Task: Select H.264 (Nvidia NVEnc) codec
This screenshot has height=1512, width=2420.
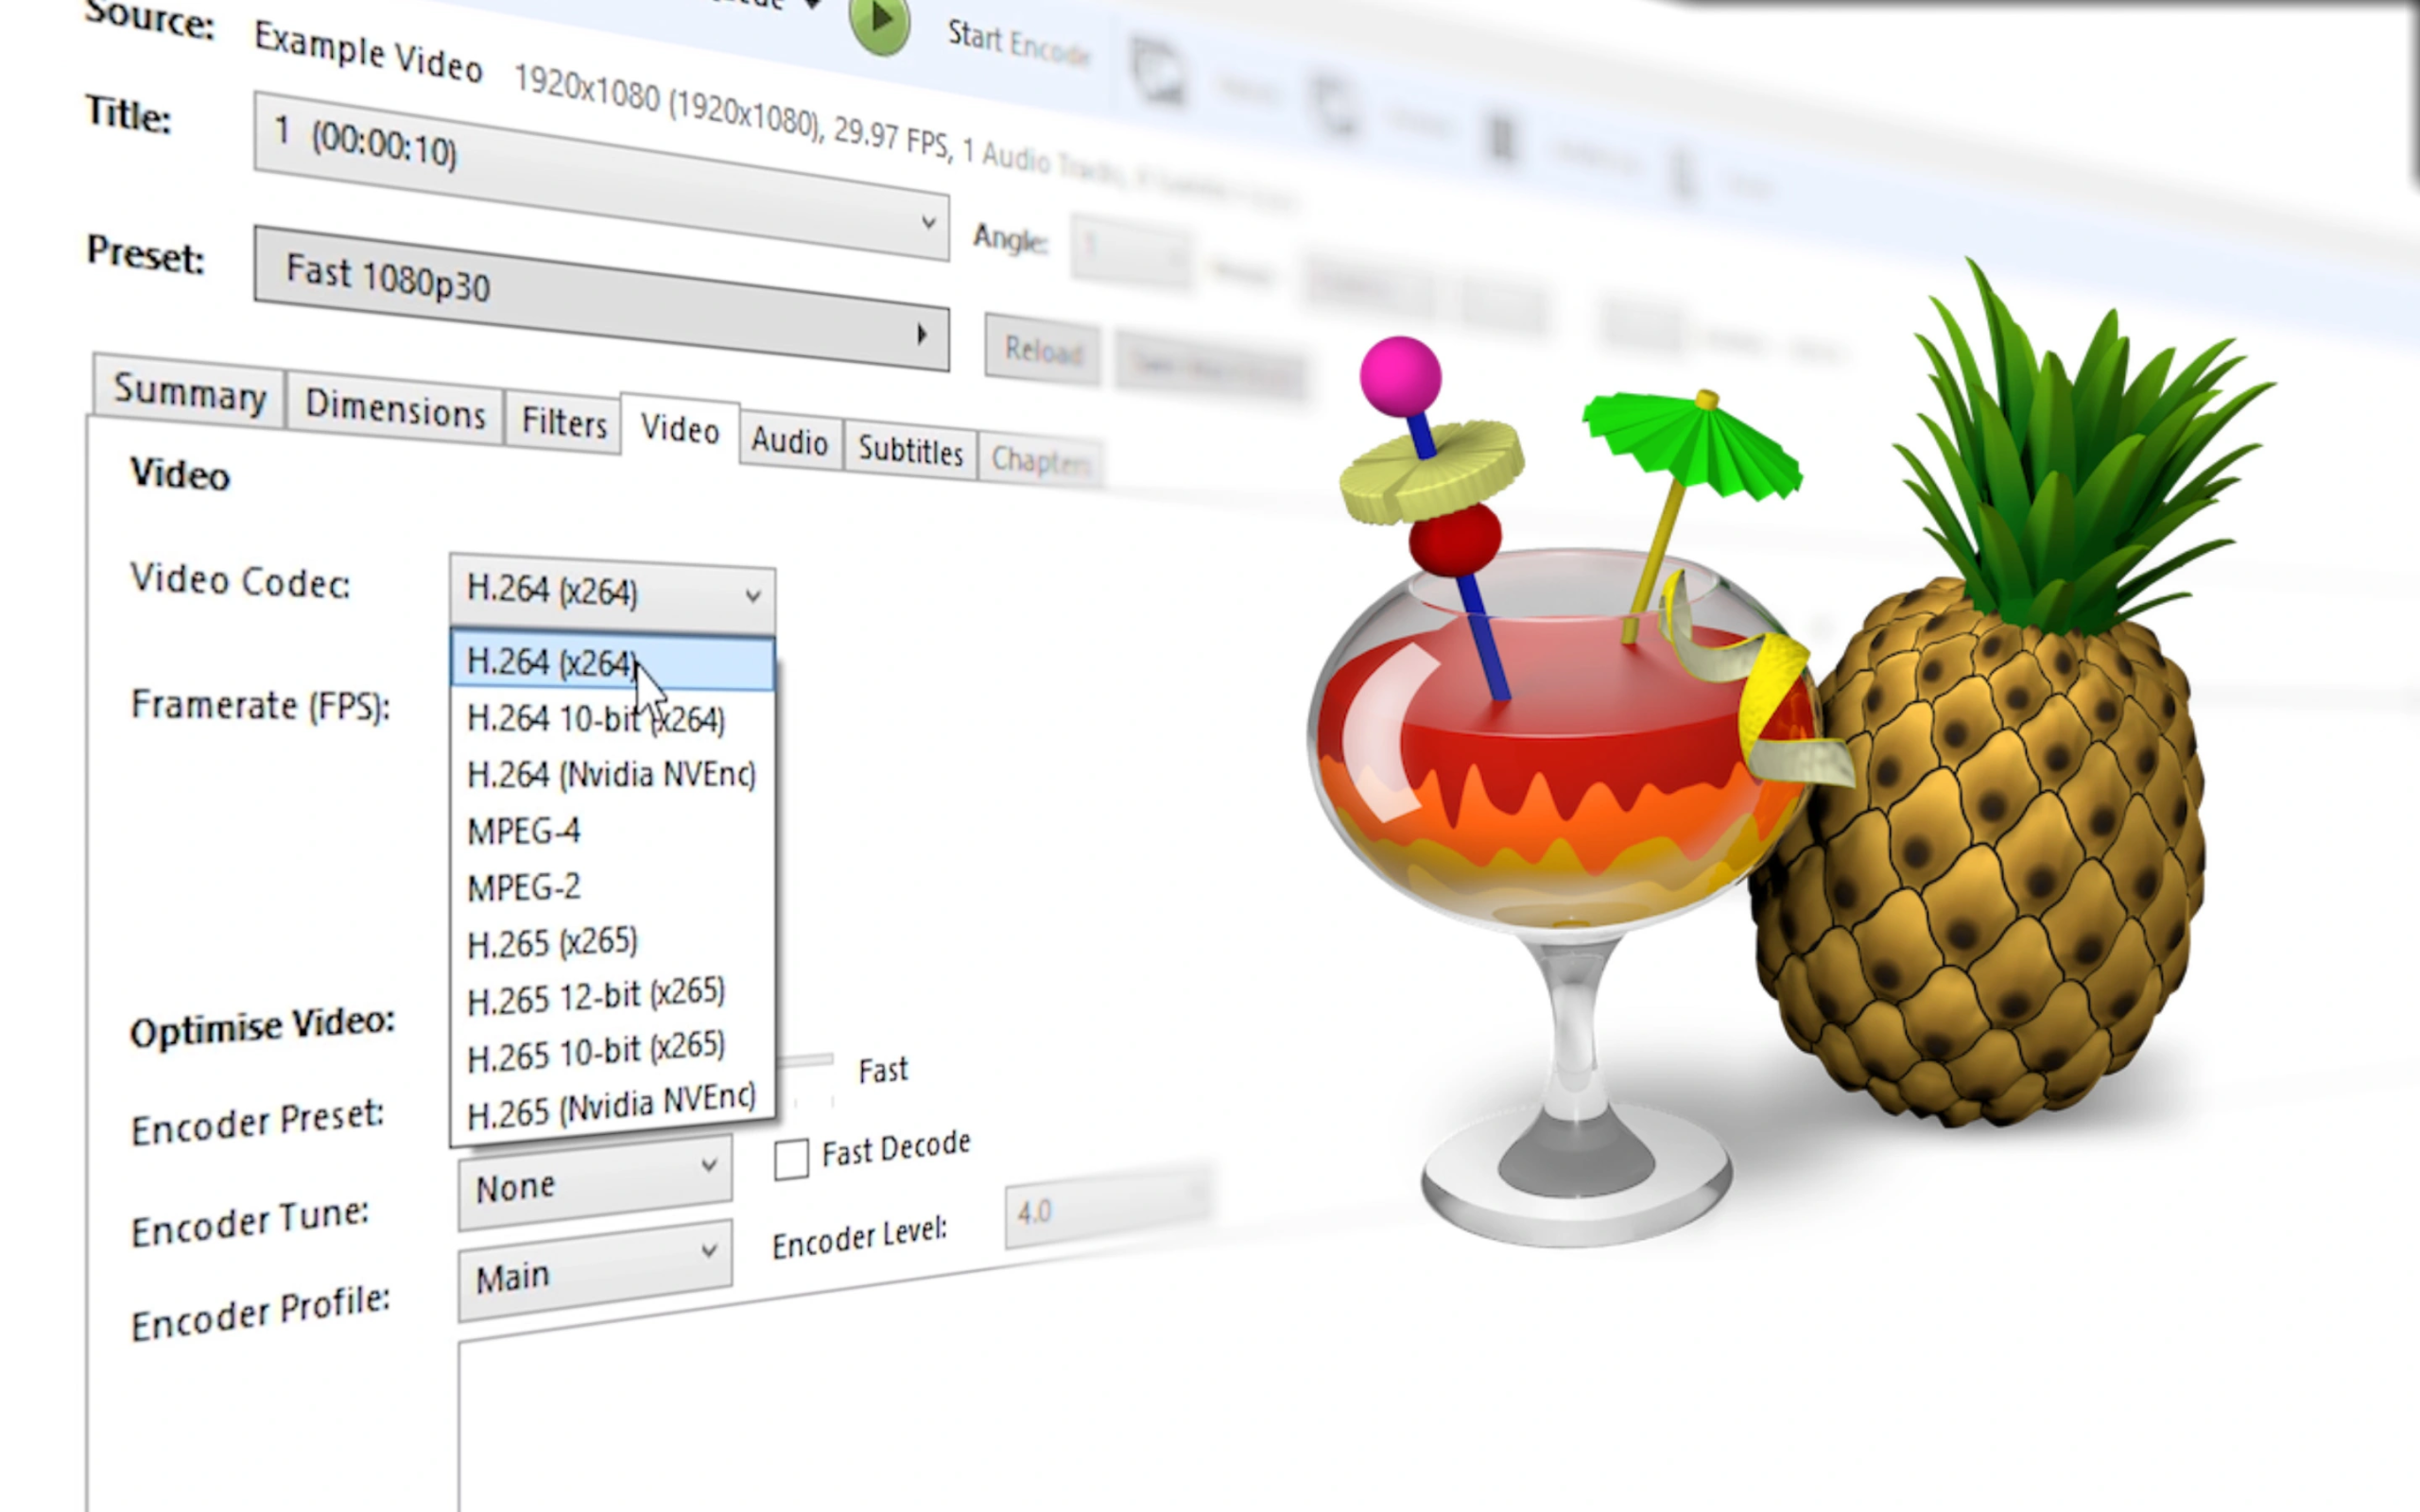Action: click(614, 775)
